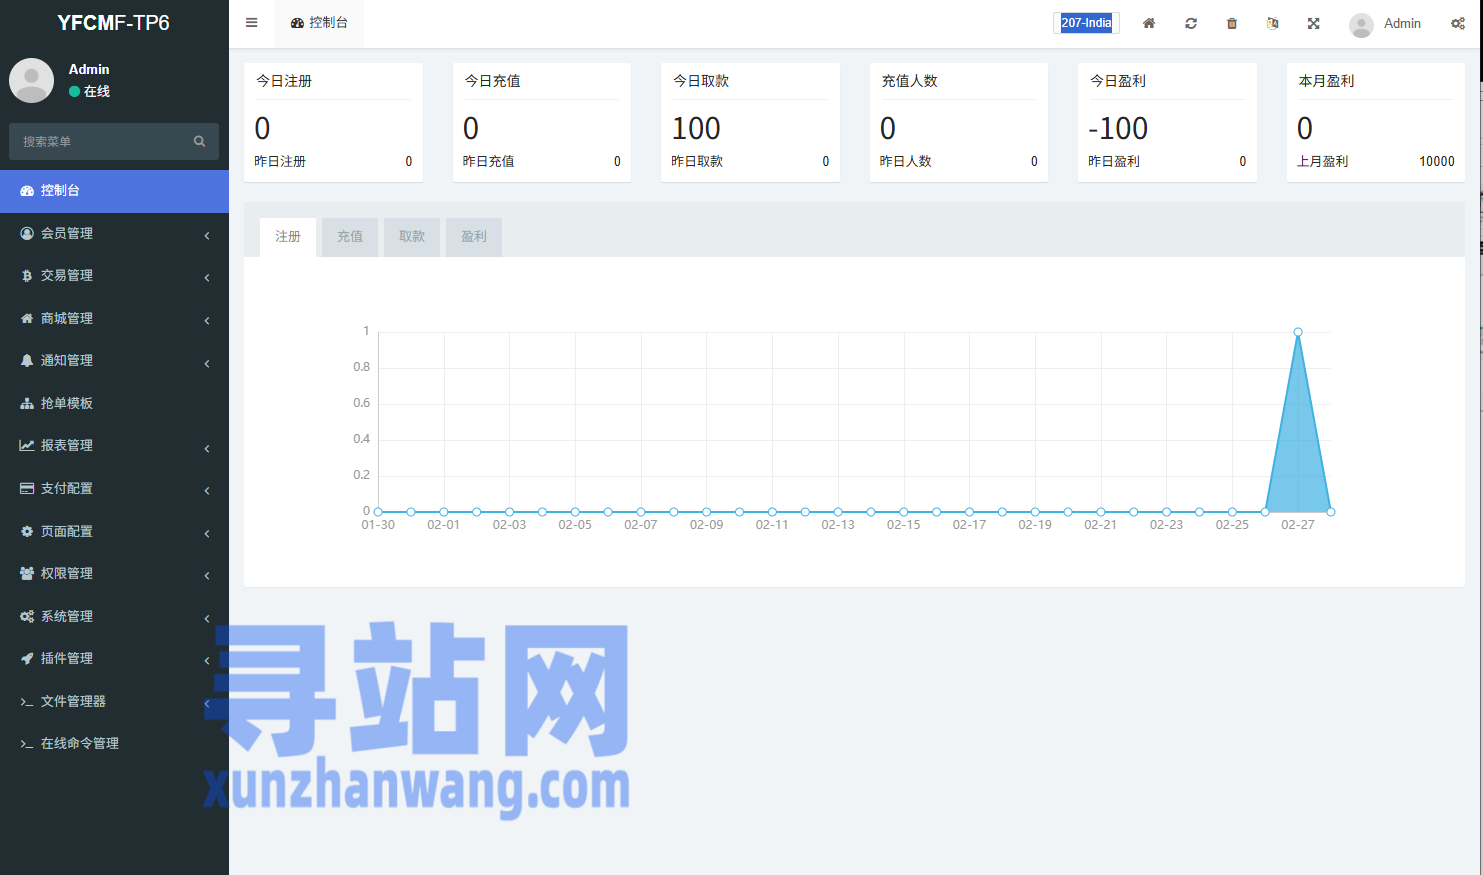
Task: Open settings via the gears icon top-right
Action: pyautogui.click(x=1457, y=23)
